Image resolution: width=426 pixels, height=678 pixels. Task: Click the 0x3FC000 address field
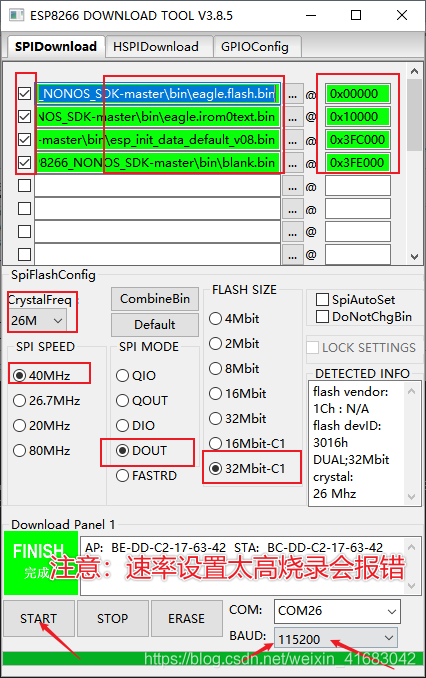click(x=358, y=140)
